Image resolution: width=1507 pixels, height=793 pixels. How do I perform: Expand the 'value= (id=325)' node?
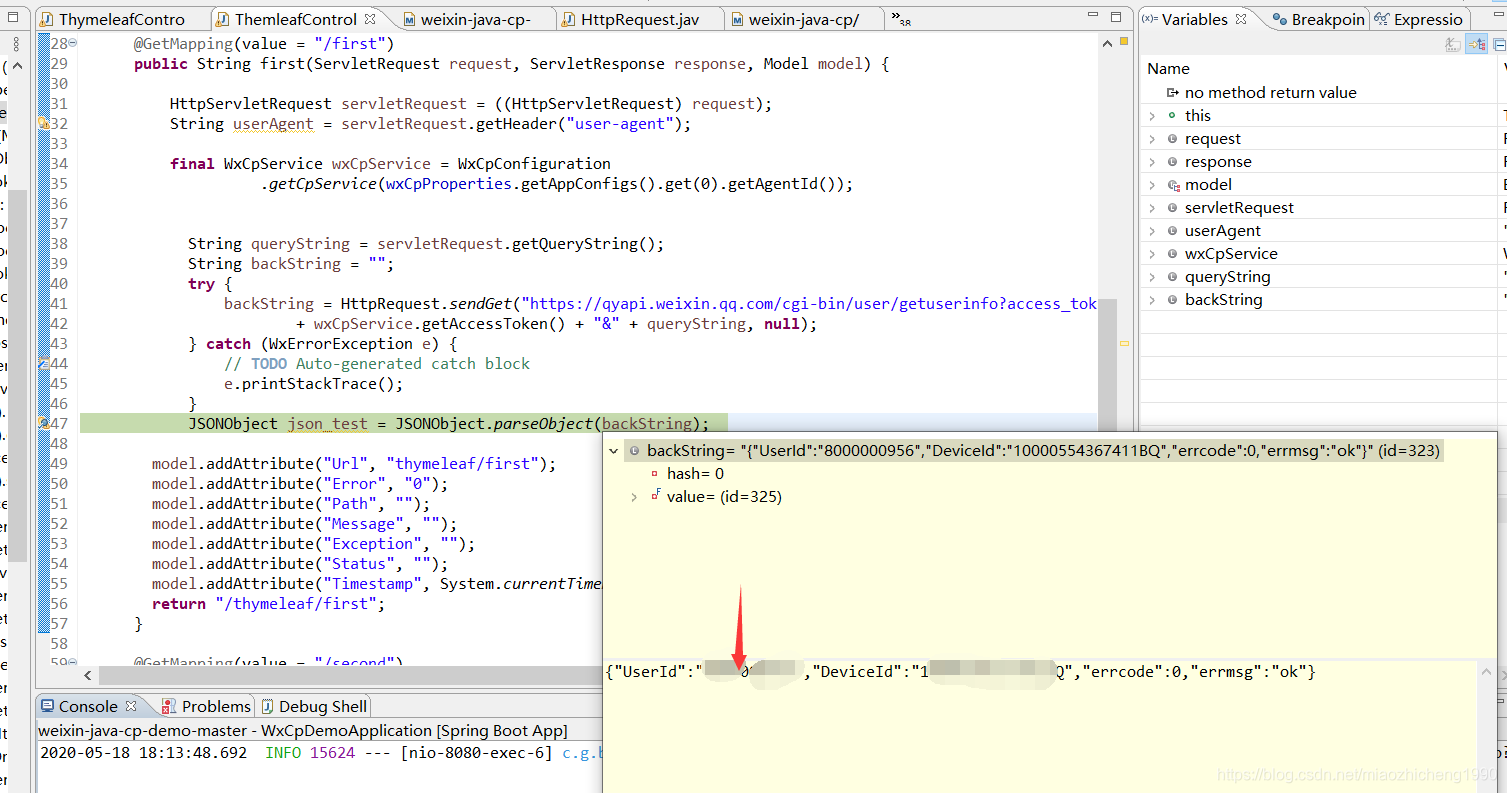click(x=634, y=497)
